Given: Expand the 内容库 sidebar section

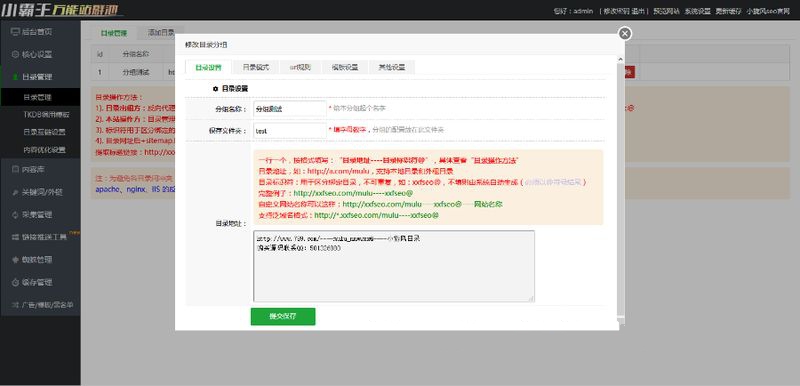Looking at the screenshot, I should [40, 170].
